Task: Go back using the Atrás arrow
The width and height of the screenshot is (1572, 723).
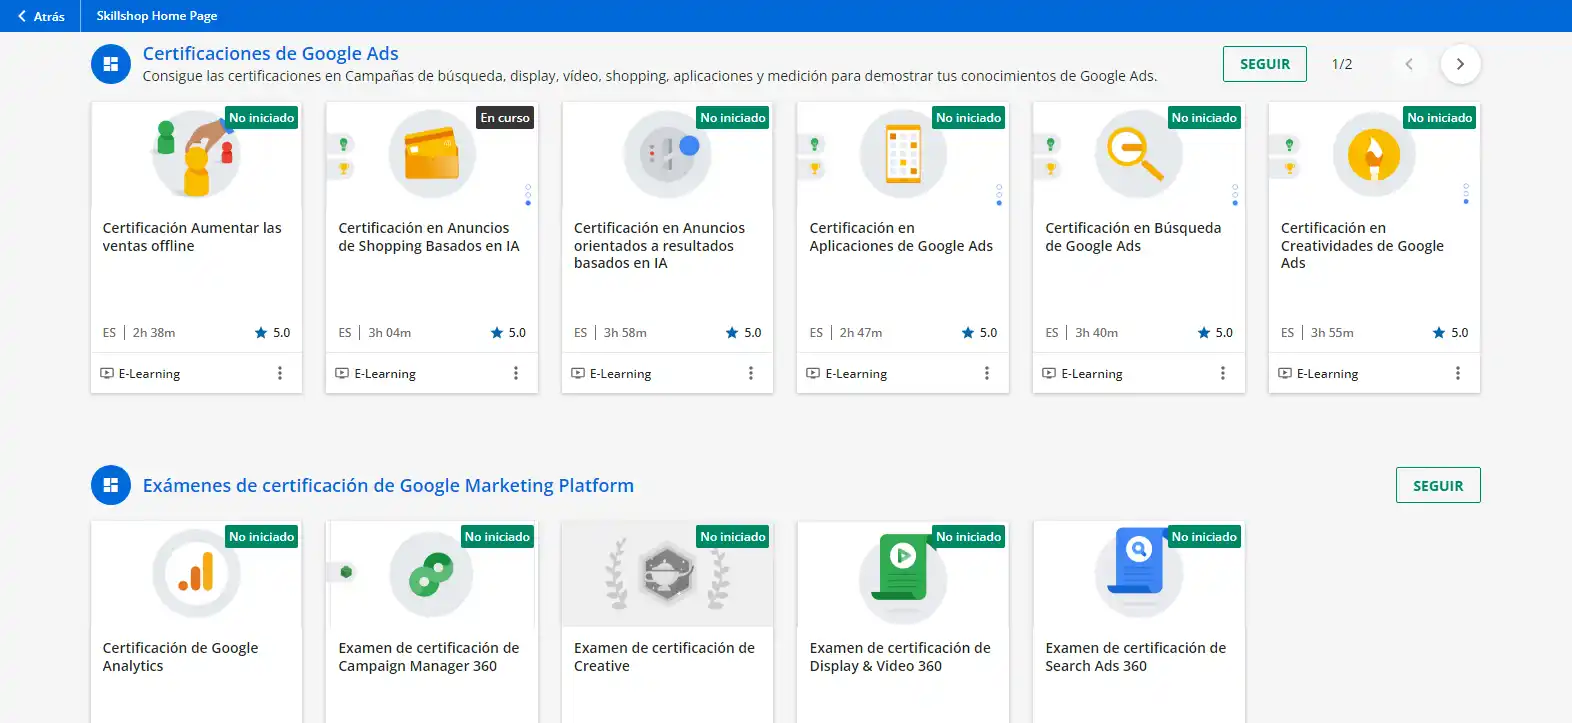Action: point(40,16)
